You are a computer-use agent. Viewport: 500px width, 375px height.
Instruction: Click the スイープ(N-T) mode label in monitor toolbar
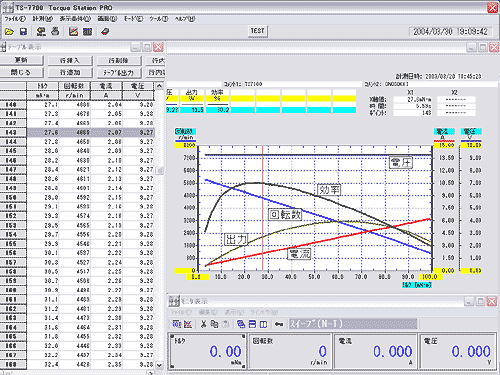(x=353, y=324)
